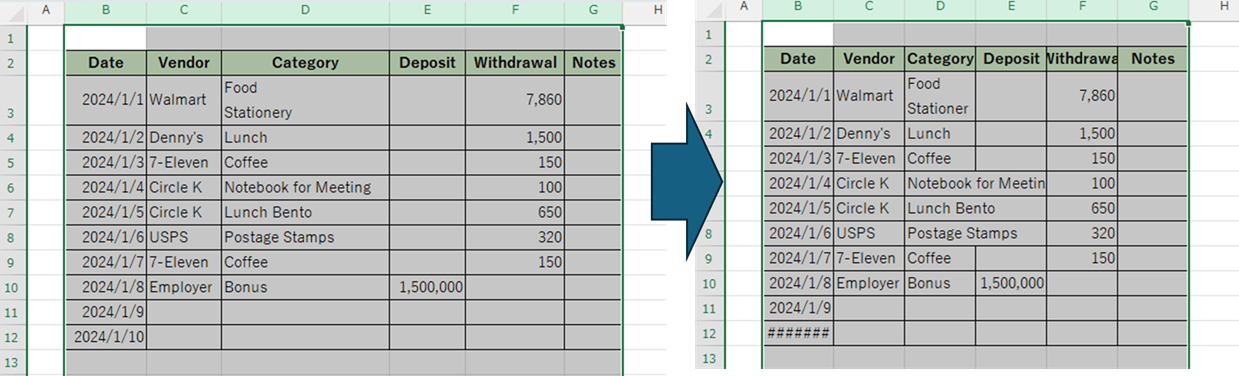Select column E header in right spreadsheet
The height and width of the screenshot is (376, 1239).
tap(1011, 8)
